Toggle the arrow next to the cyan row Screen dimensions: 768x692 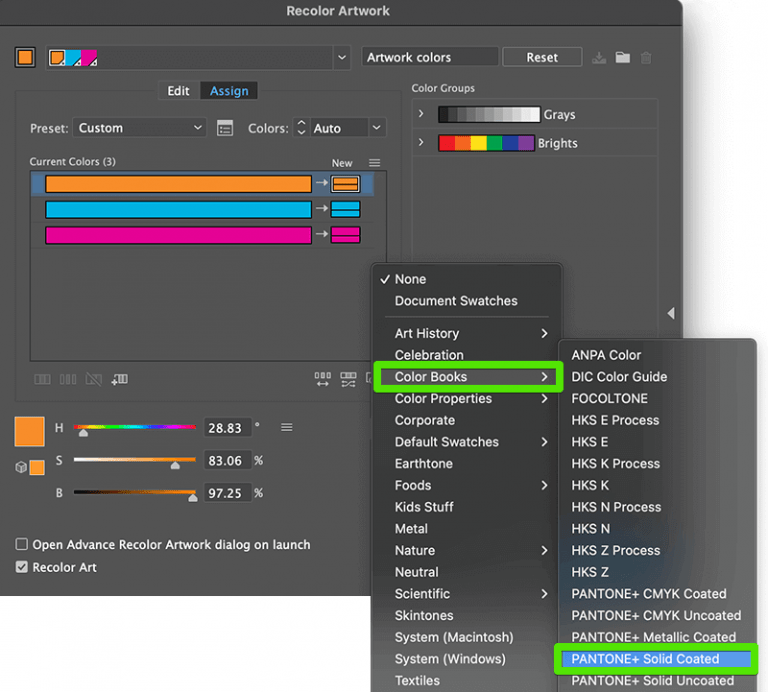321,208
